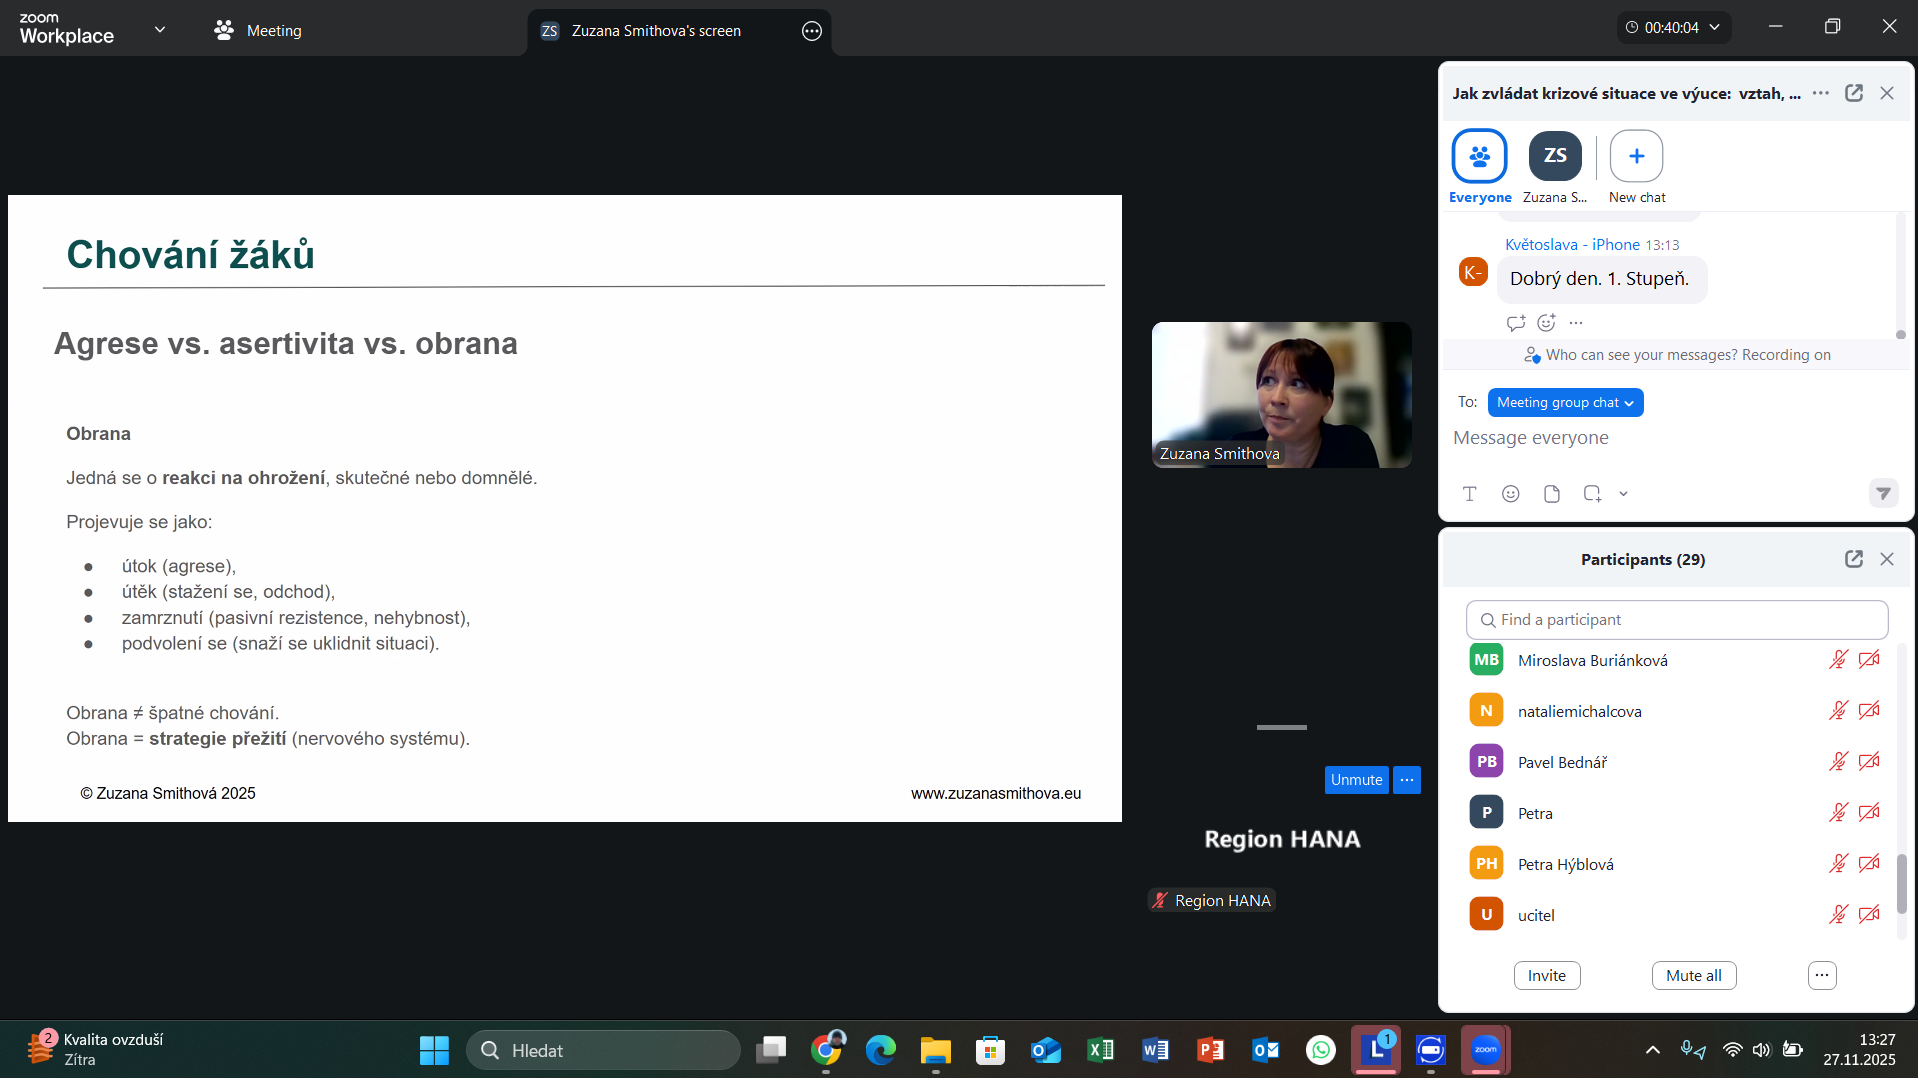Click the Find a participant search field

(1677, 620)
